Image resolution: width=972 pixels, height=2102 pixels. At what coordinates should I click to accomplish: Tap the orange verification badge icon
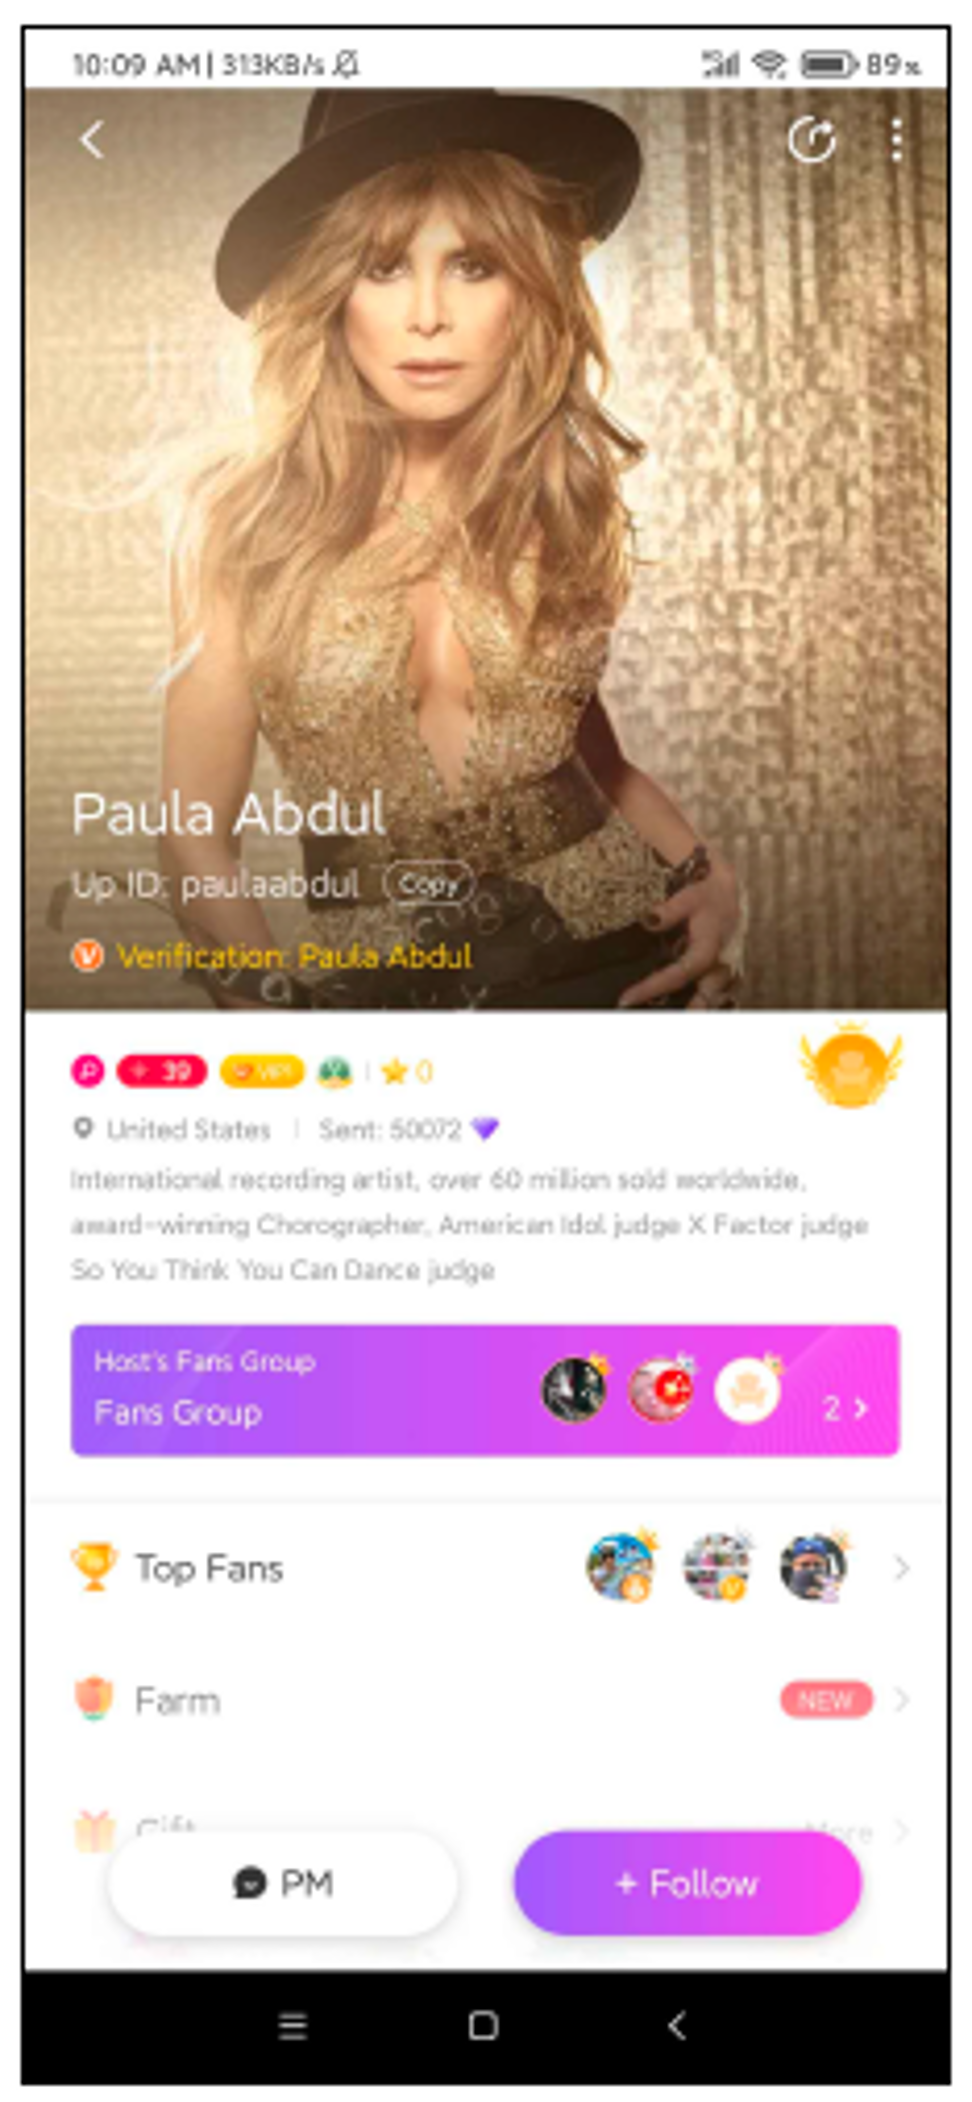(x=88, y=956)
